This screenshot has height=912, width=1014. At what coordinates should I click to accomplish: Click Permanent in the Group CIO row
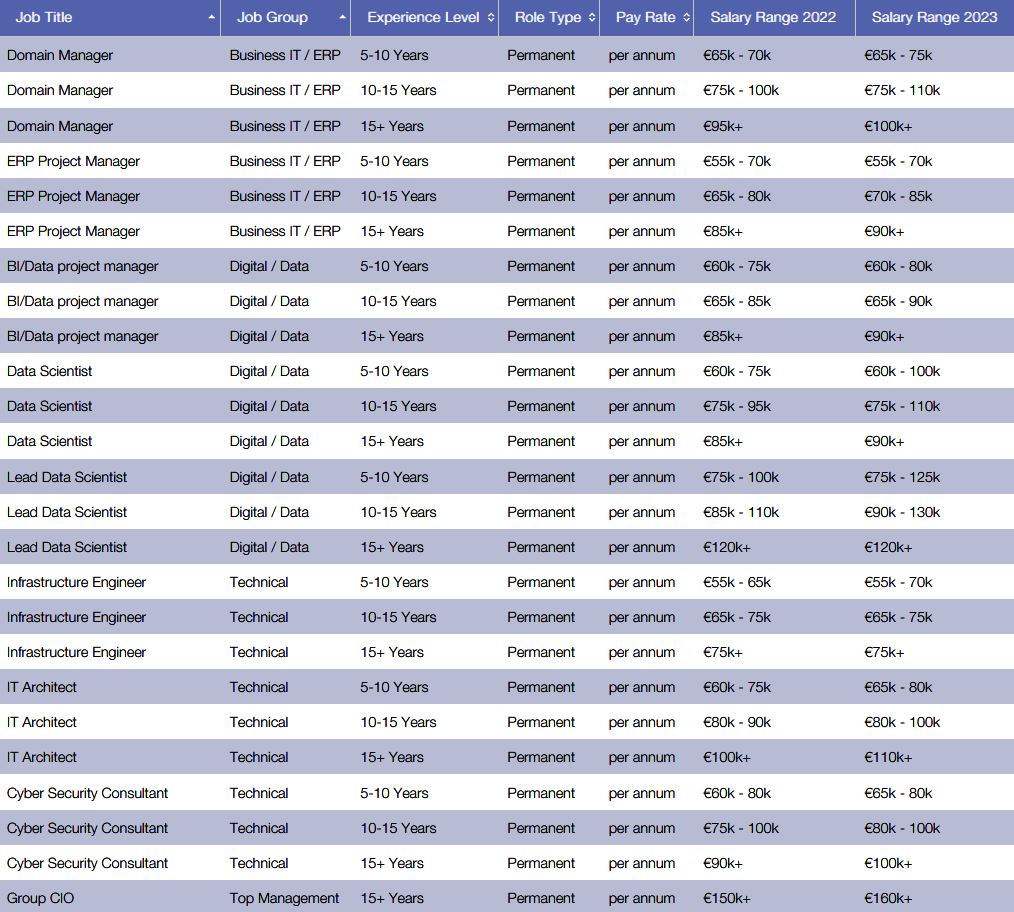coord(541,898)
